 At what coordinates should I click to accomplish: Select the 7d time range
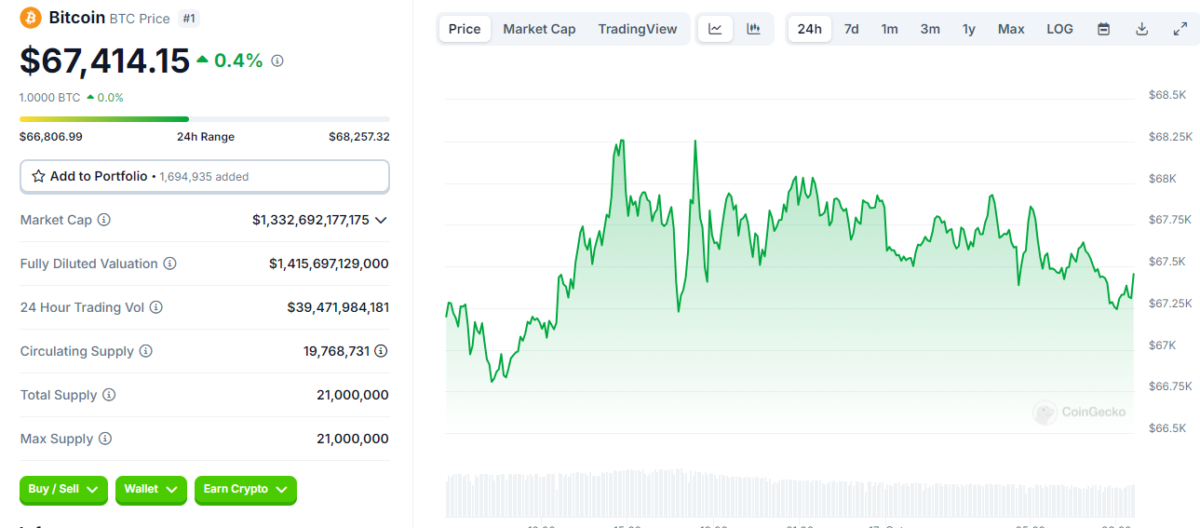[x=851, y=29]
